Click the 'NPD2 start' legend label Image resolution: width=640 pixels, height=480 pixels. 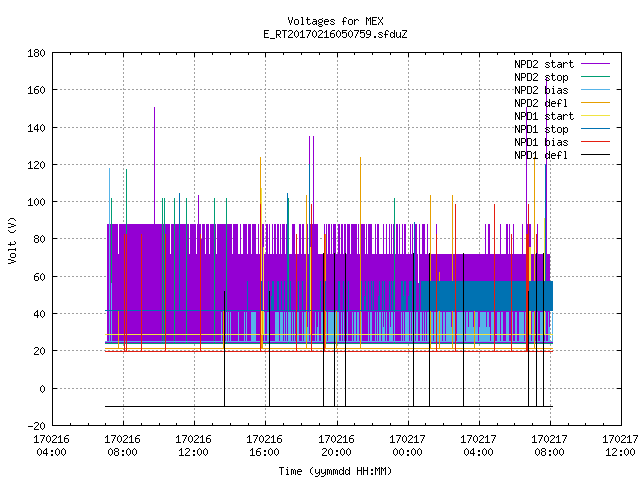544,64
